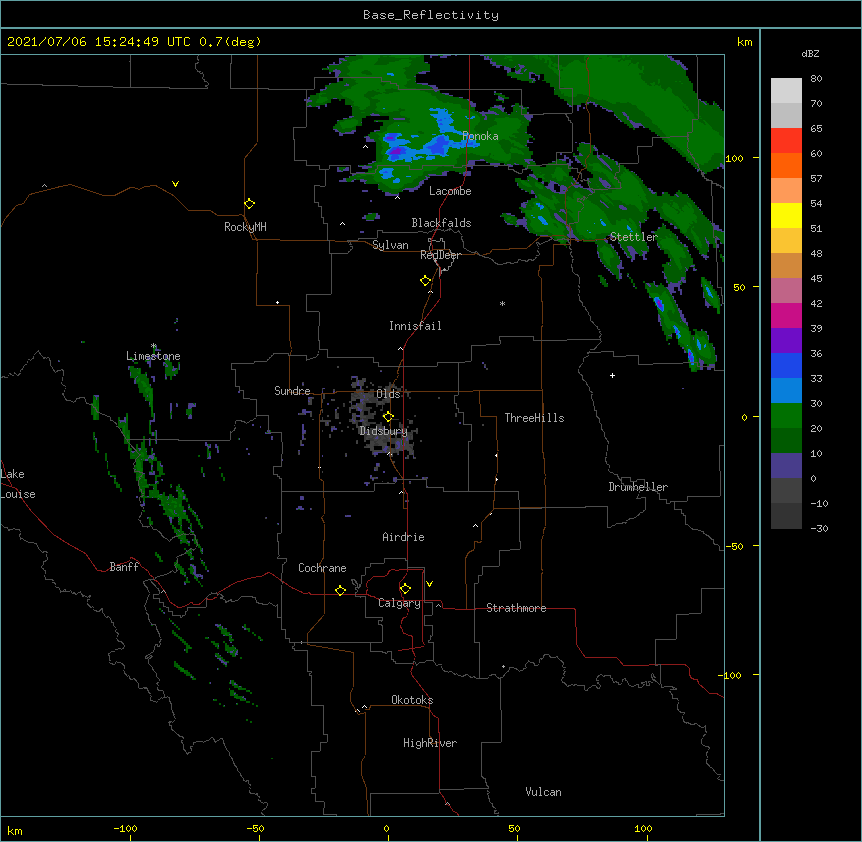Click the white asterisk marker above Limestone

click(154, 346)
